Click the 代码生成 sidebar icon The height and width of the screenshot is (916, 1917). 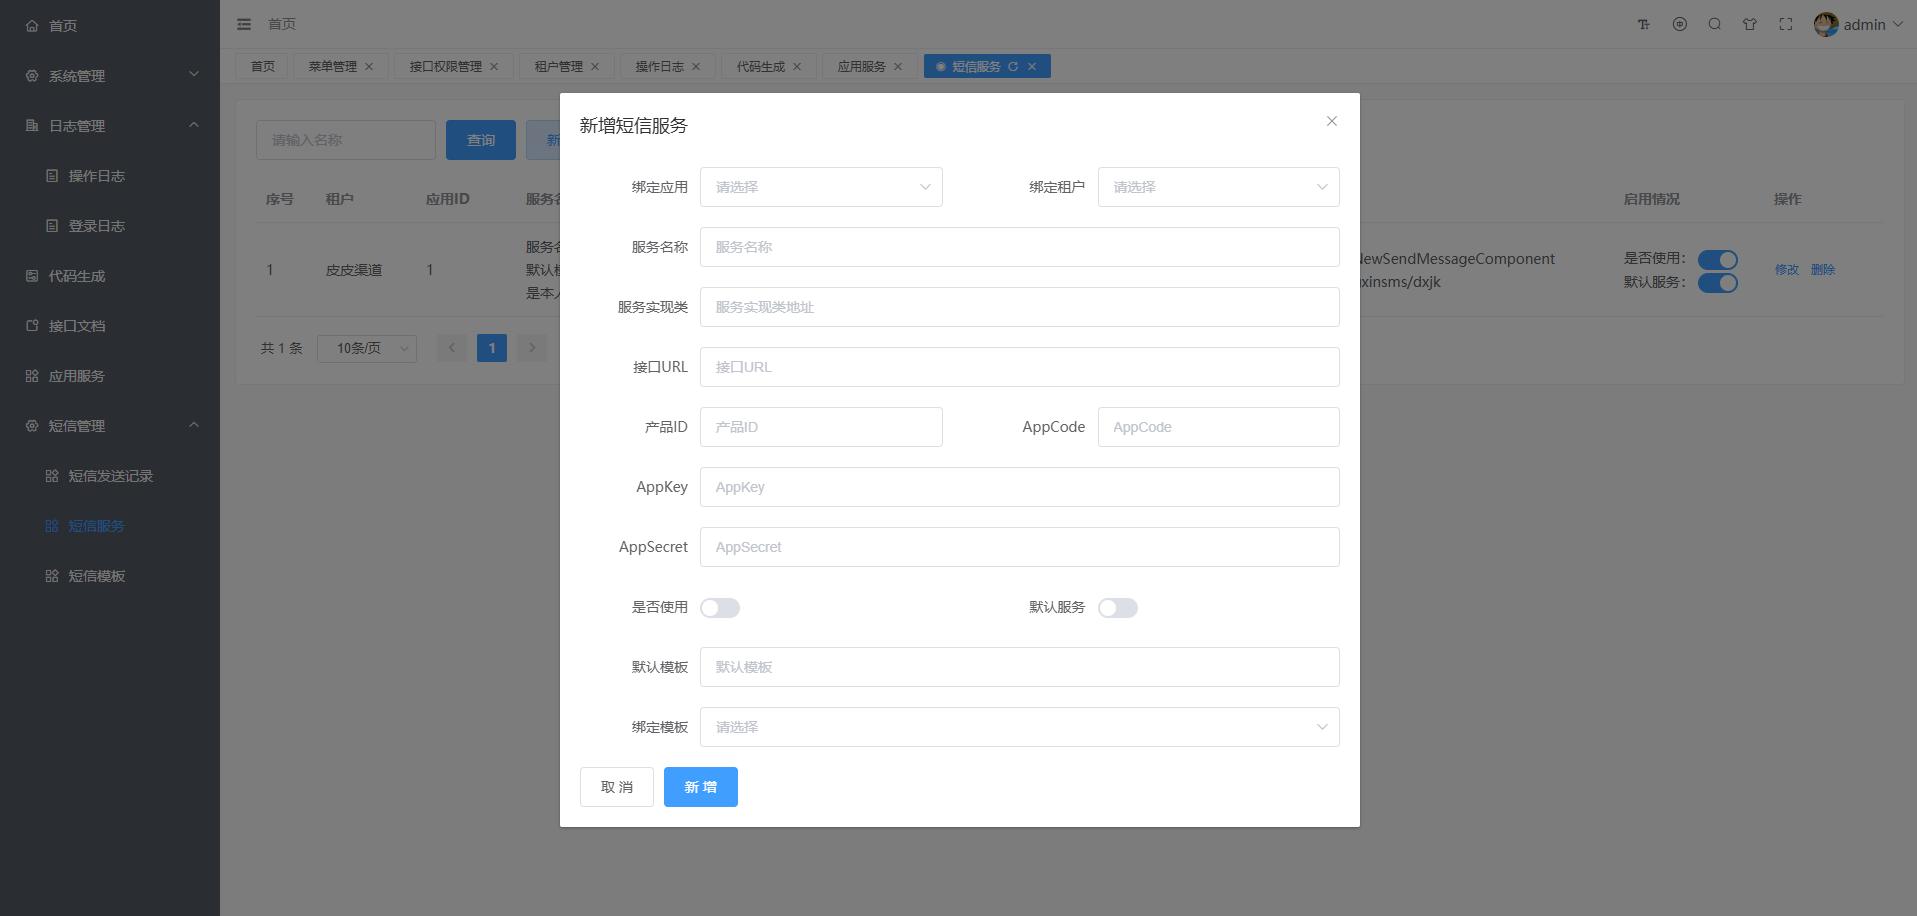point(32,276)
